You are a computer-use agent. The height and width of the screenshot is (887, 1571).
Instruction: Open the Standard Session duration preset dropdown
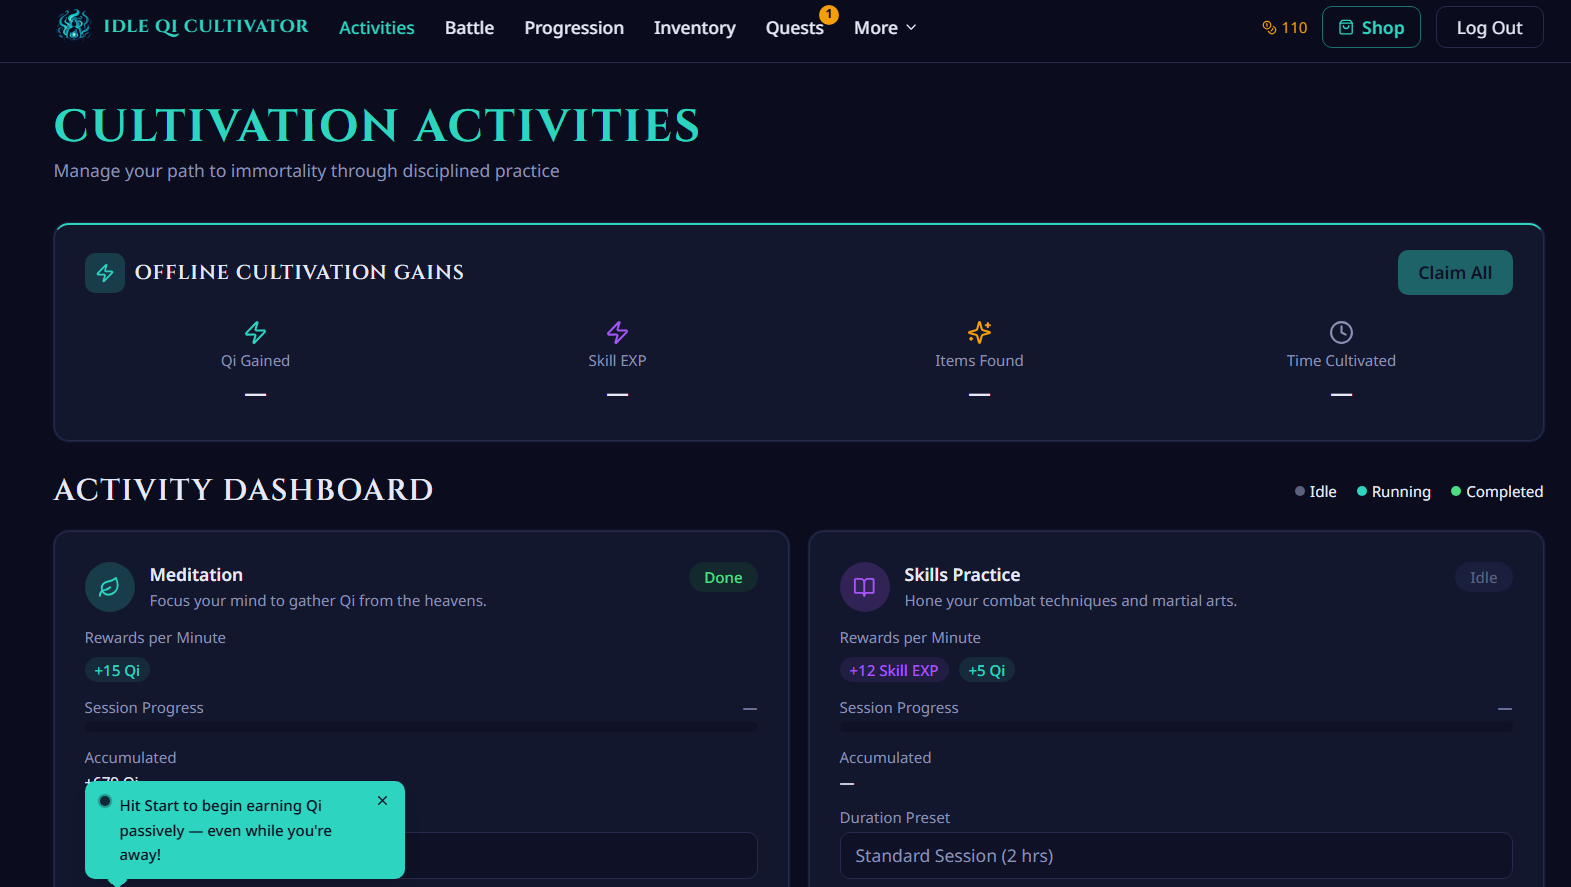point(1176,856)
